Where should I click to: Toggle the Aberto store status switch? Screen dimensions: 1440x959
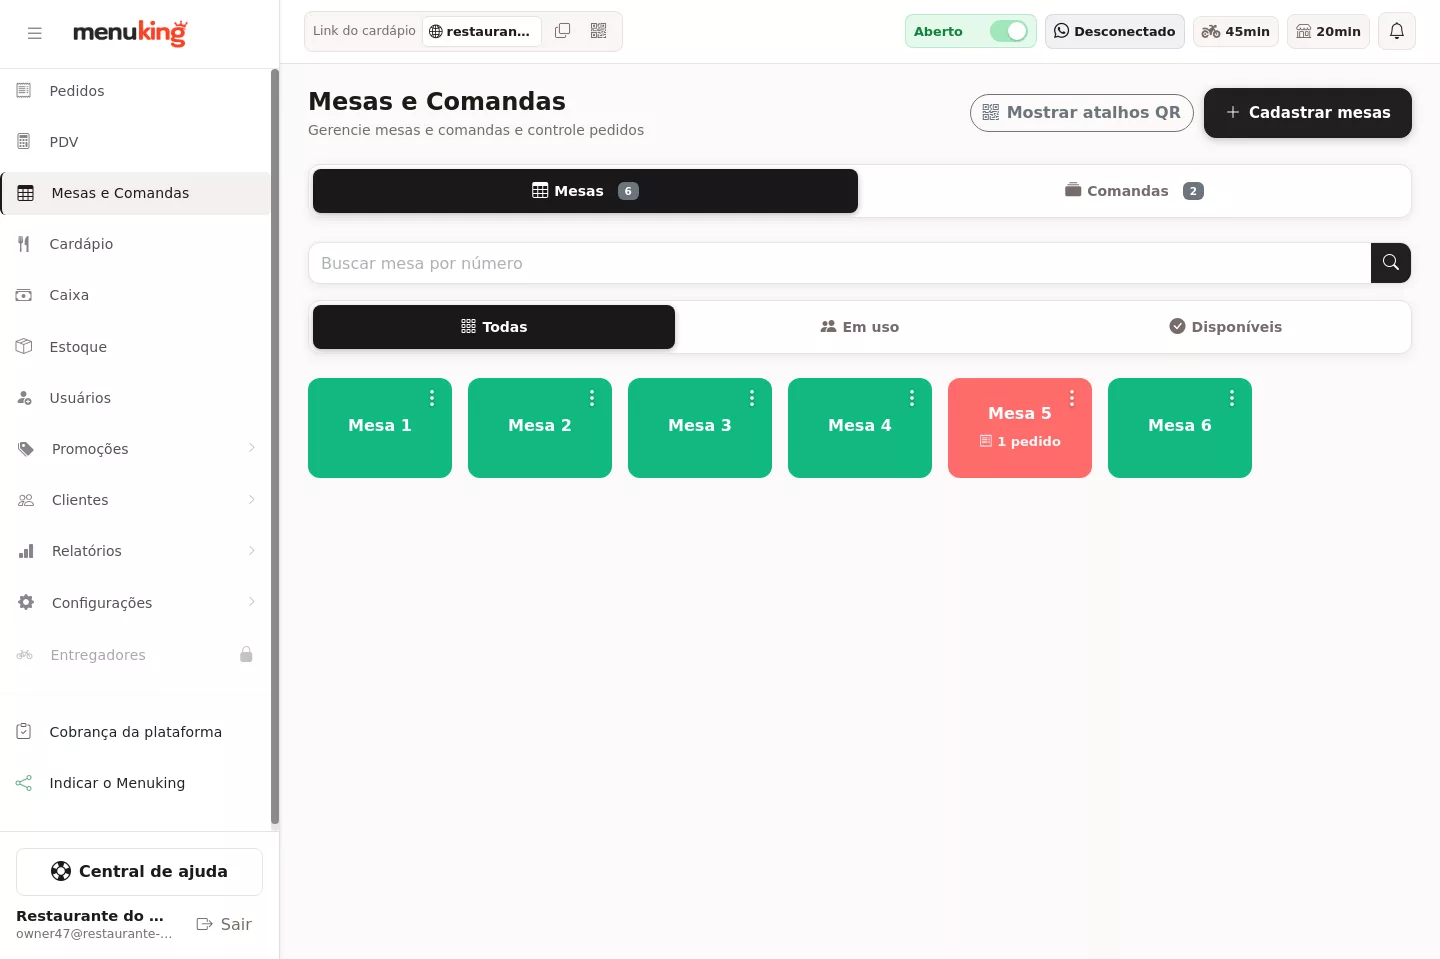pyautogui.click(x=1009, y=31)
